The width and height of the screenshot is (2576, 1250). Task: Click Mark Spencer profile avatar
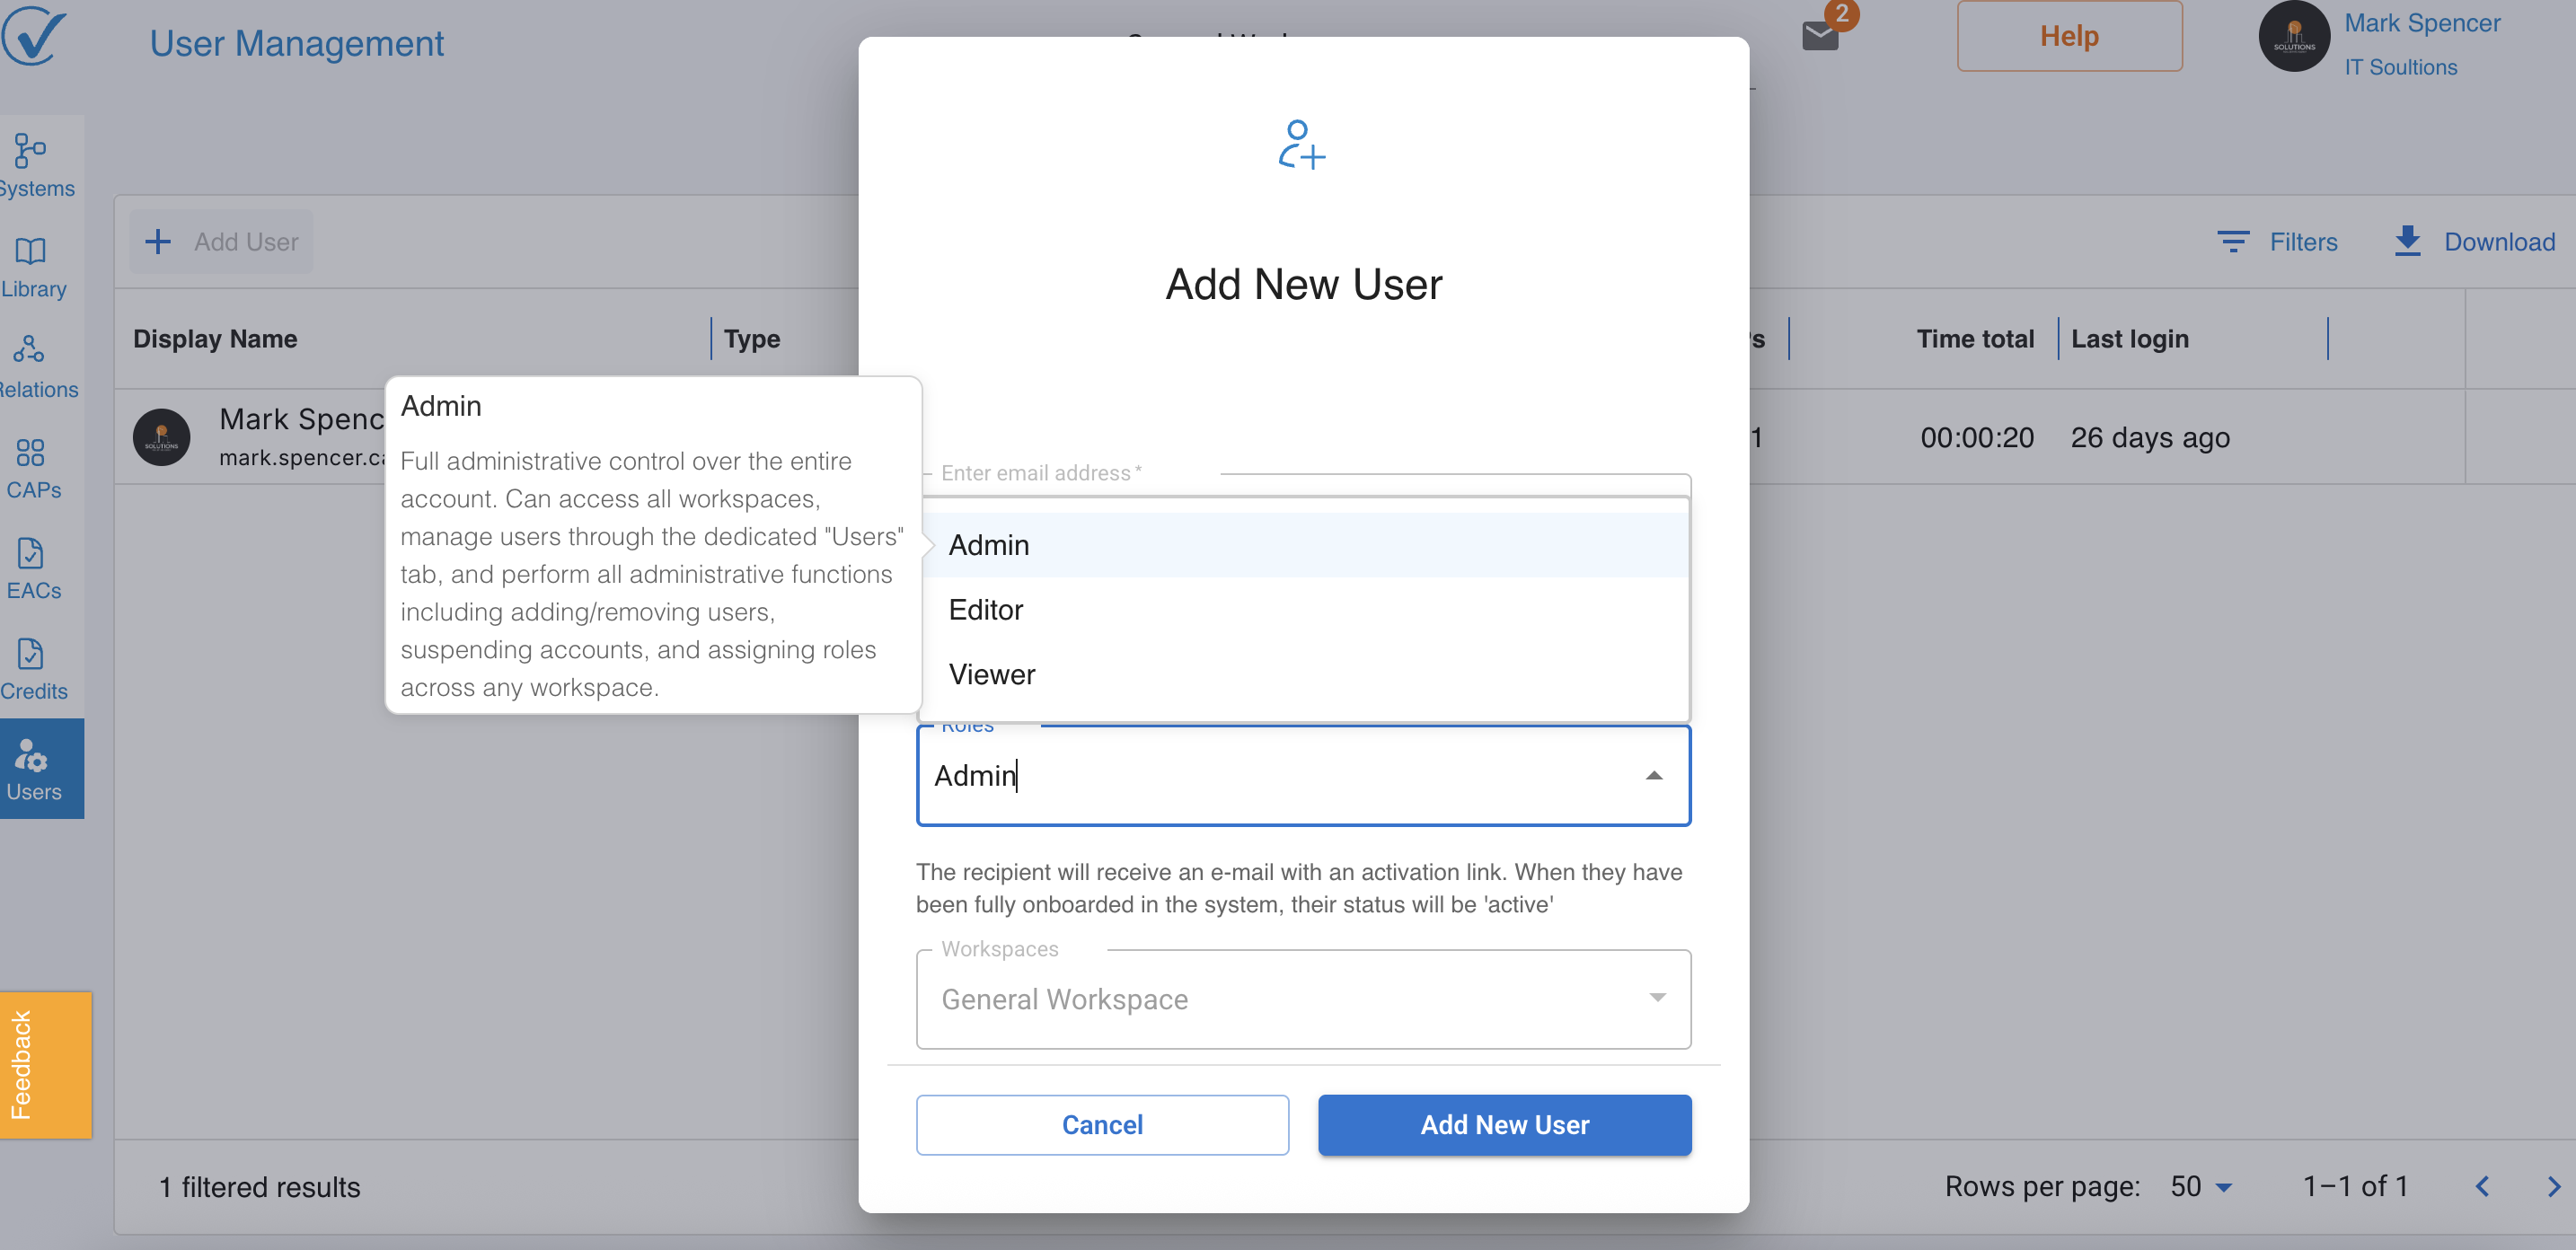[x=2293, y=37]
